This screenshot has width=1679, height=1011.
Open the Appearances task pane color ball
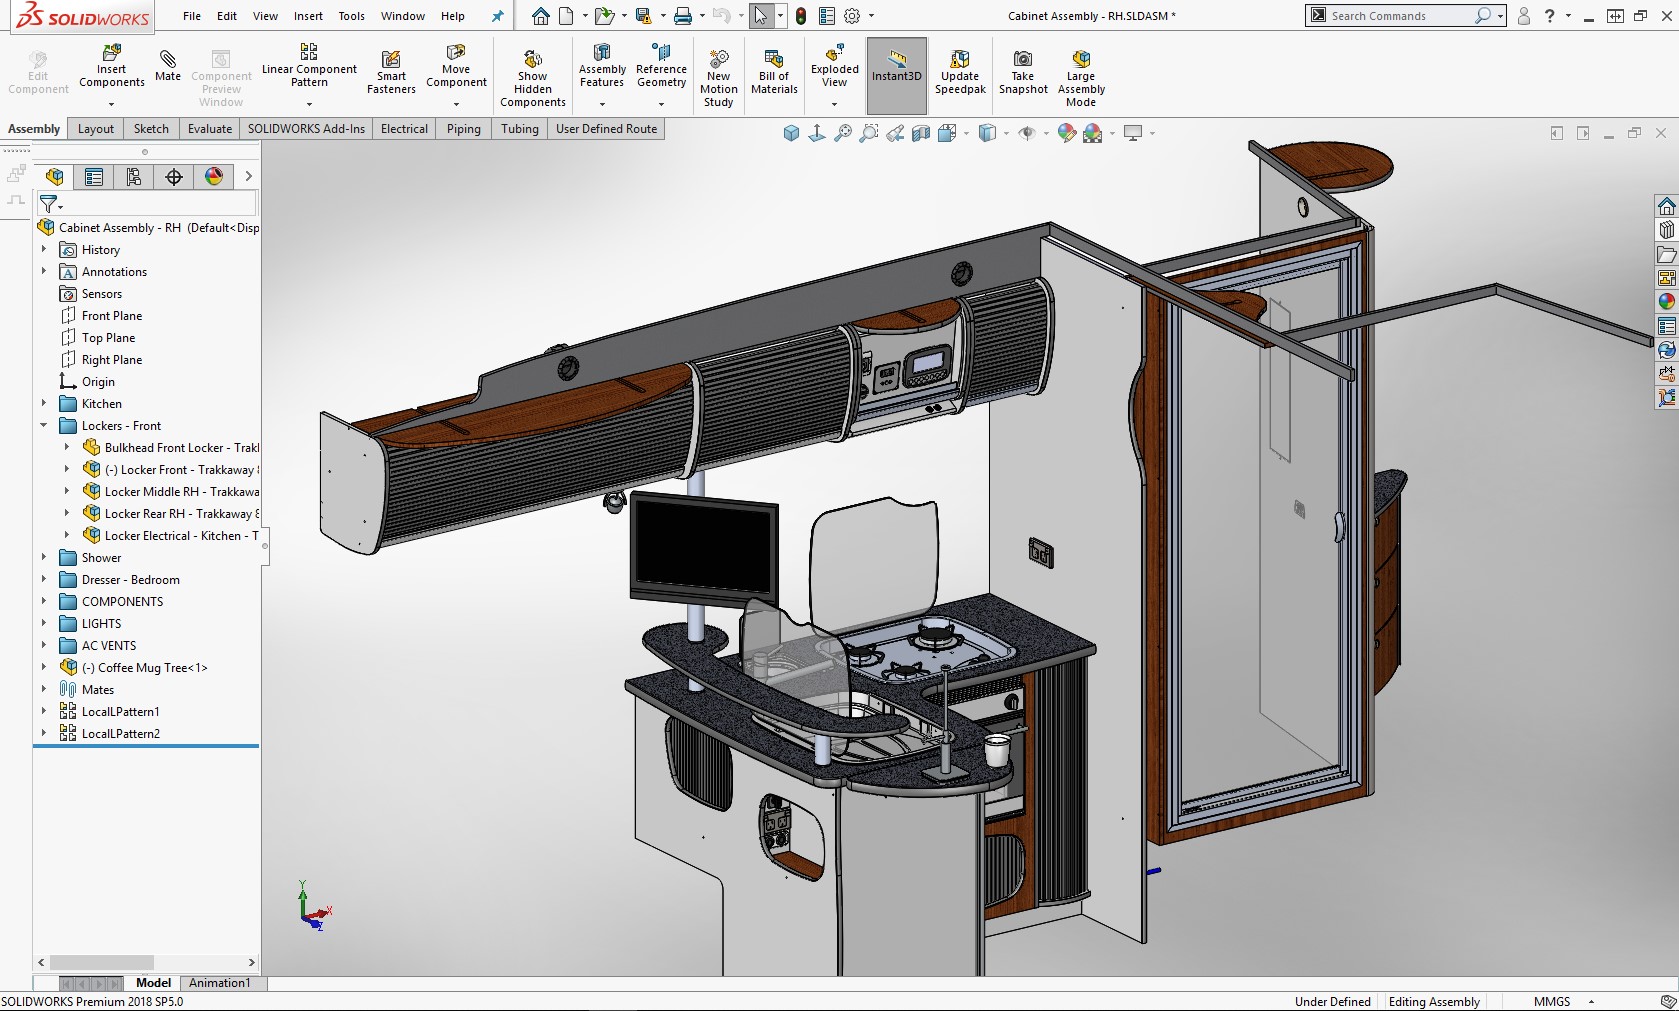(1666, 302)
